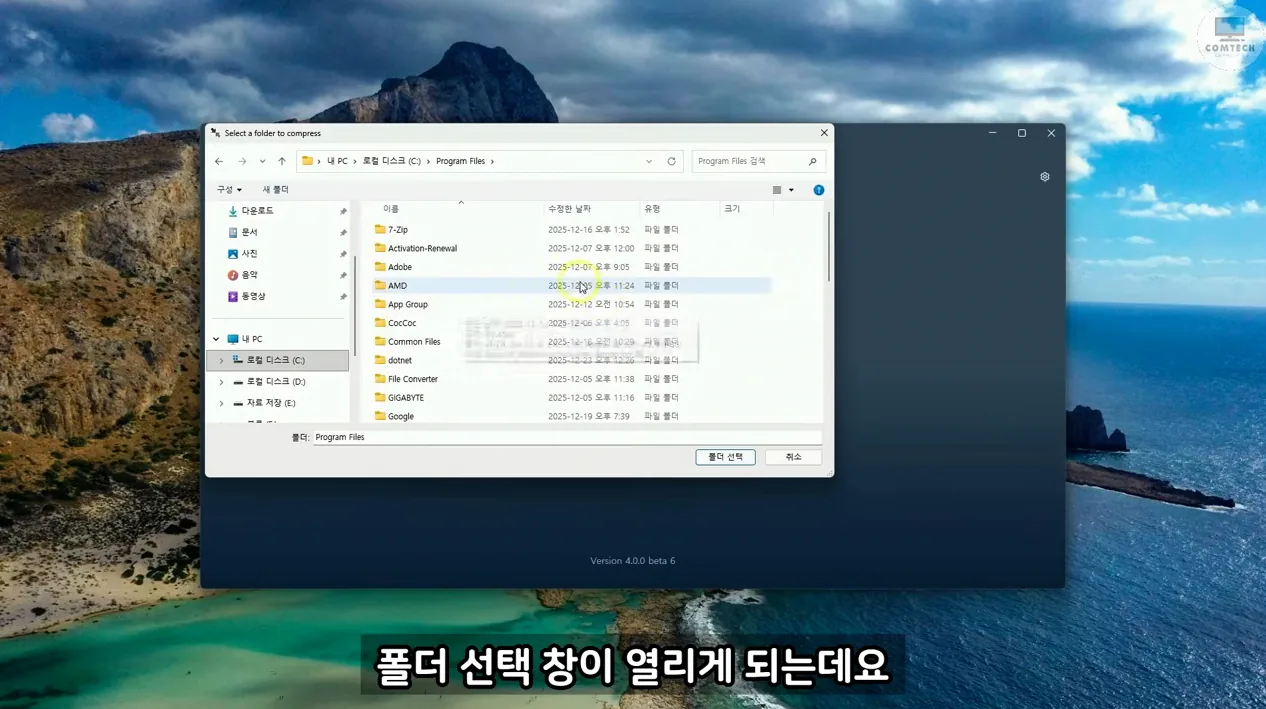Select 로컬 디스크 (C:) drive
Viewport: 1266px width, 709px height.
277,360
